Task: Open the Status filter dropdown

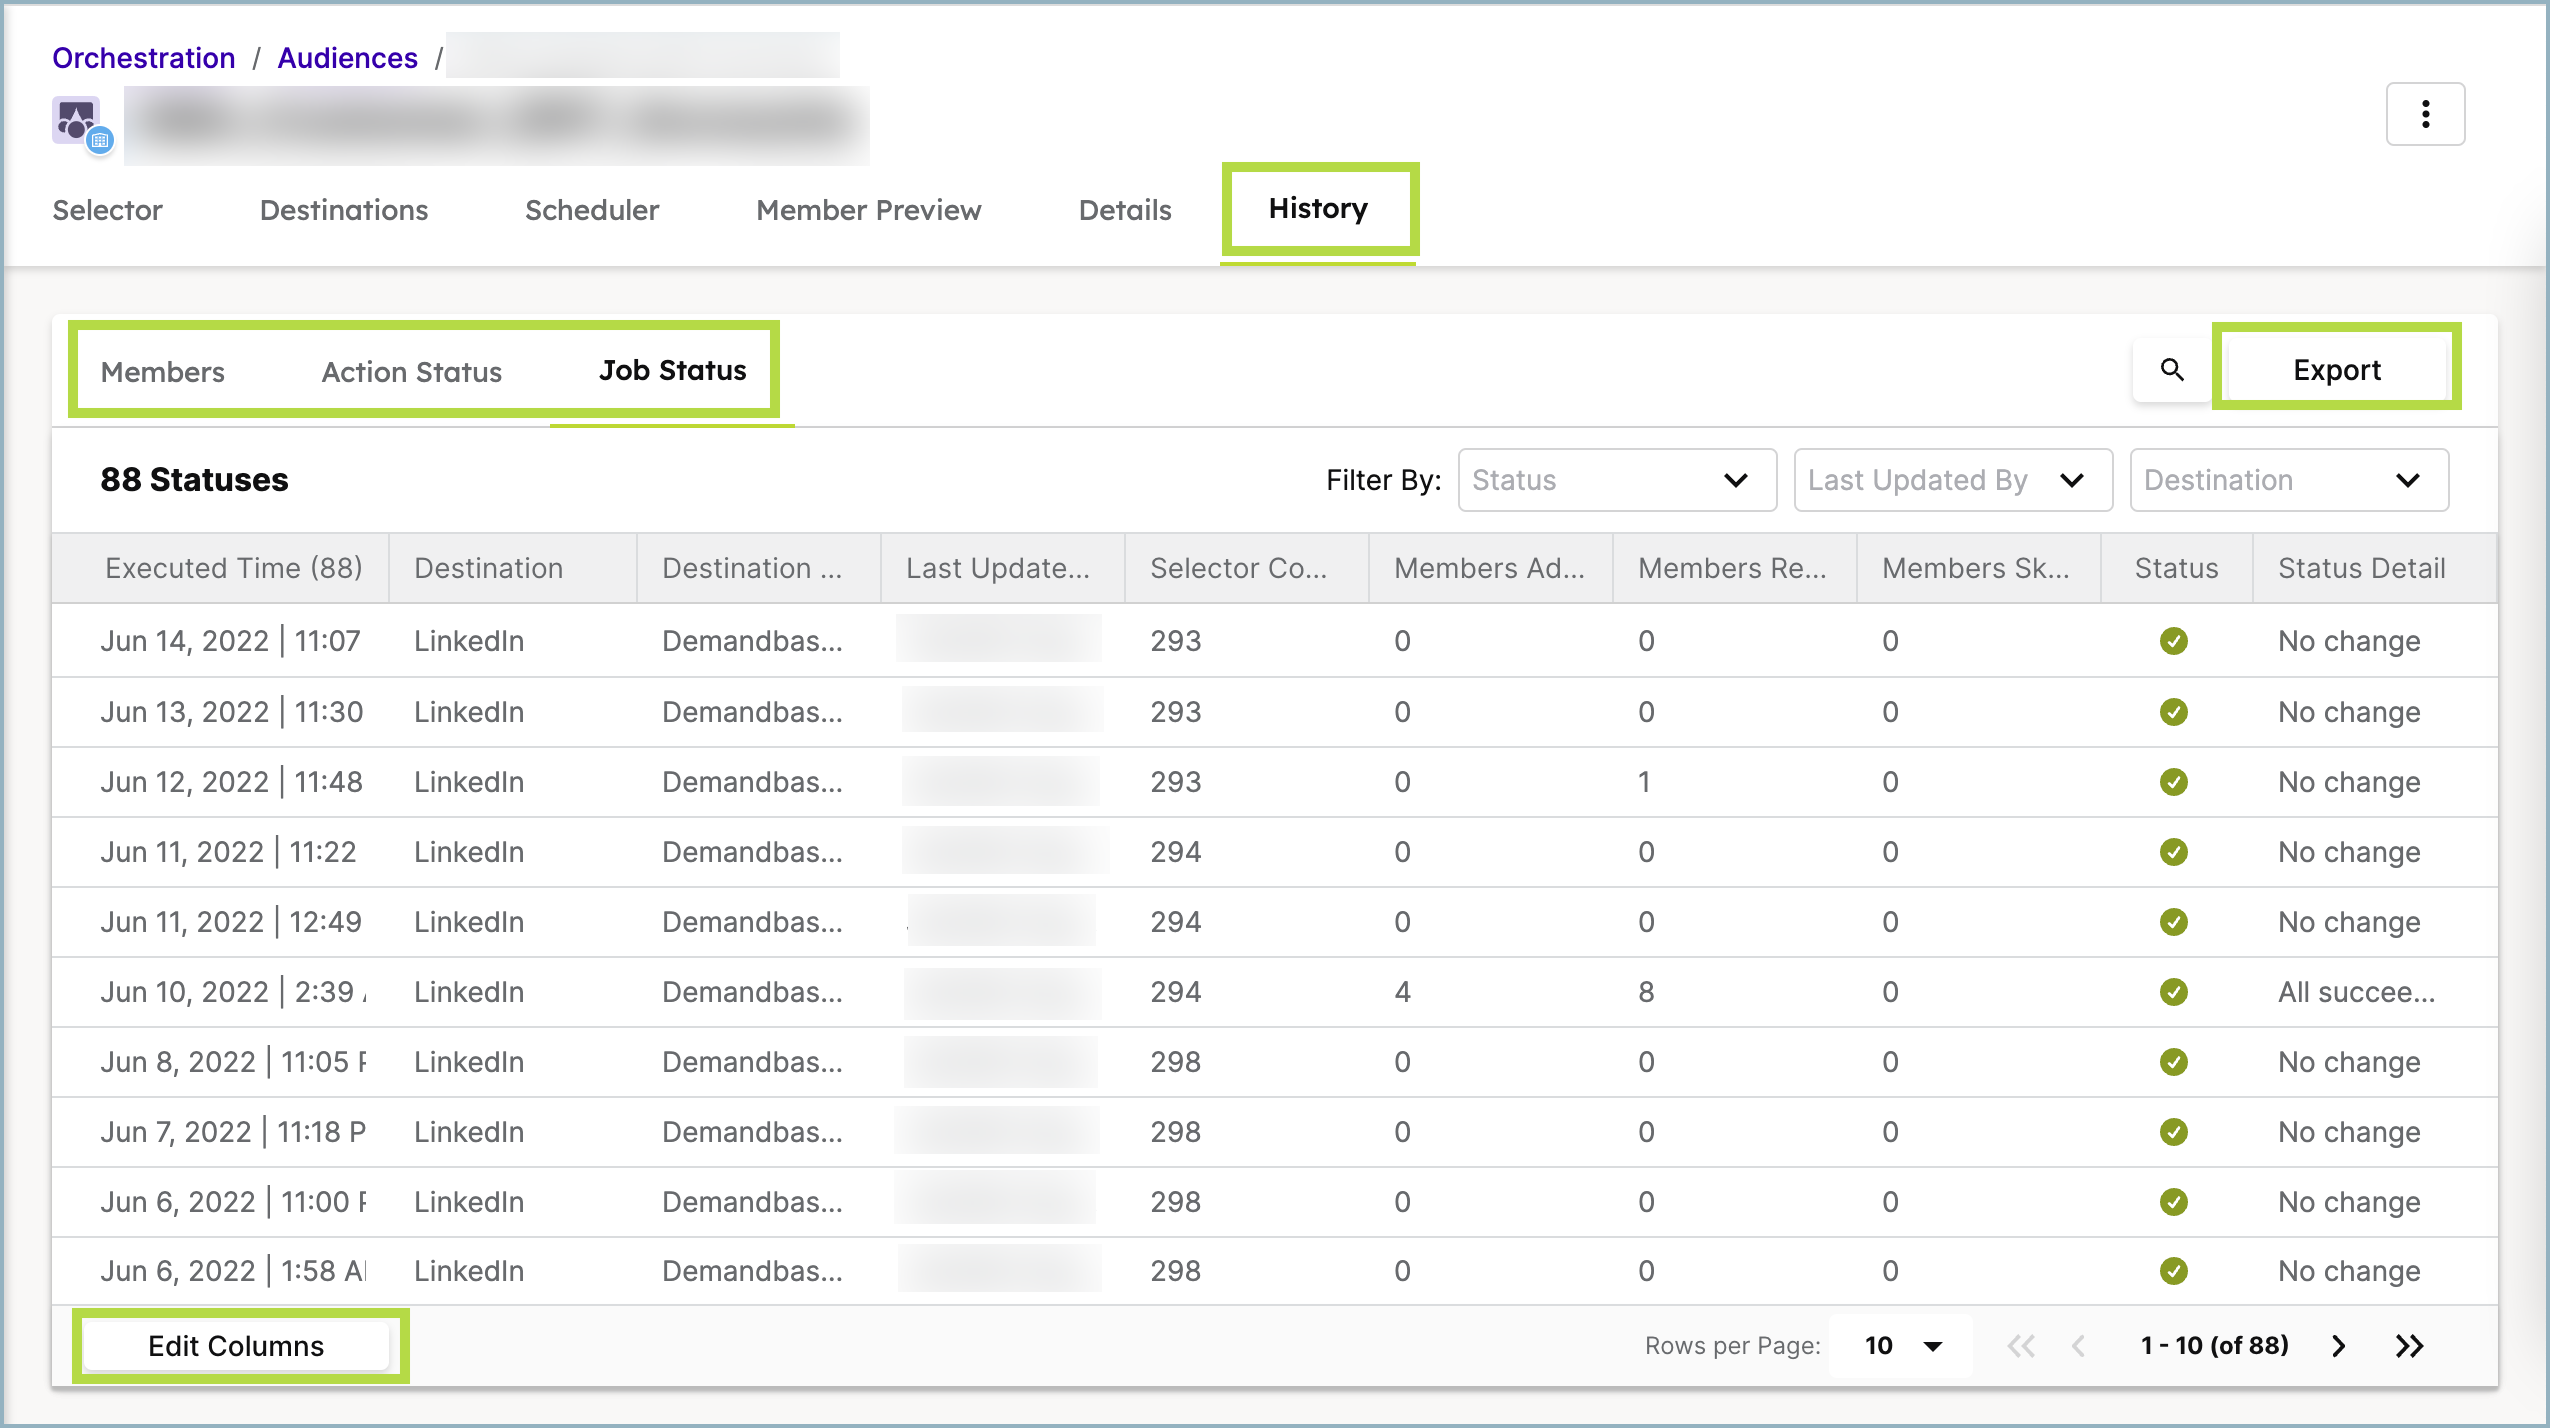Action: pos(1617,480)
